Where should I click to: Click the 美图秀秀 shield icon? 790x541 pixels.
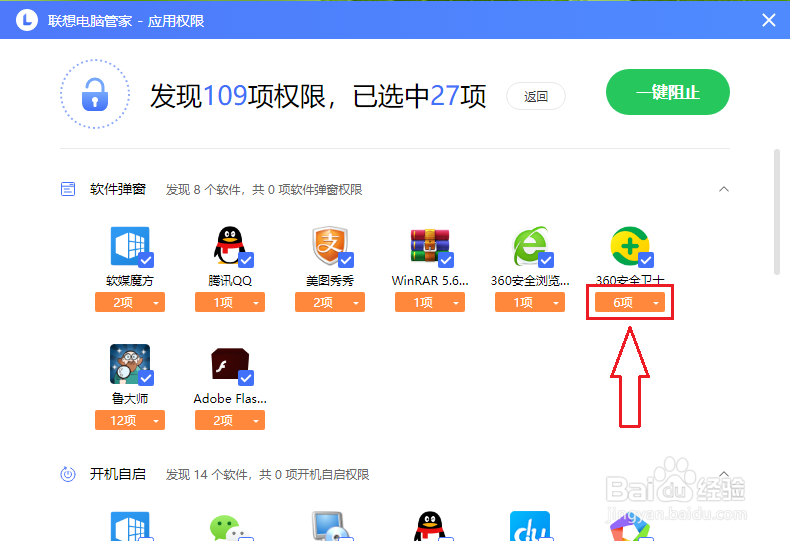(x=330, y=246)
